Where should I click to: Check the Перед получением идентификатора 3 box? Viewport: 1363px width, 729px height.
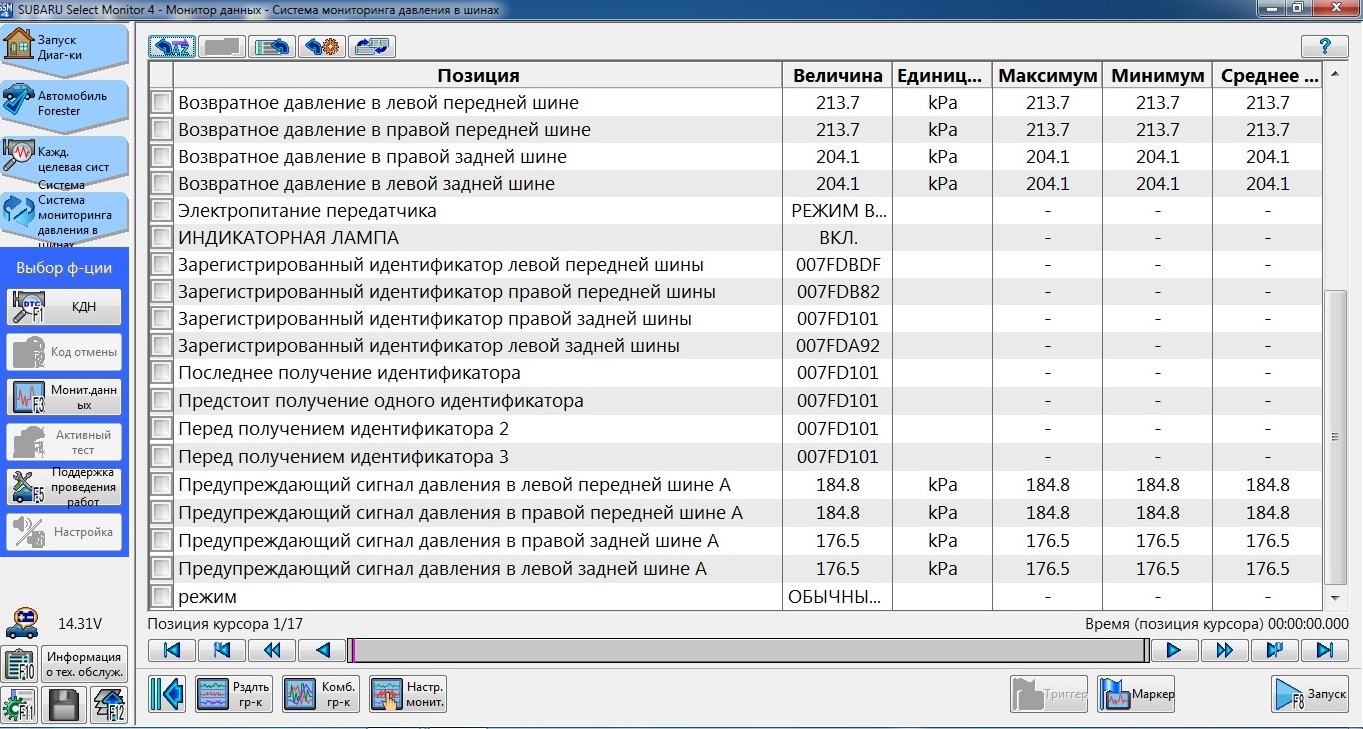click(161, 457)
